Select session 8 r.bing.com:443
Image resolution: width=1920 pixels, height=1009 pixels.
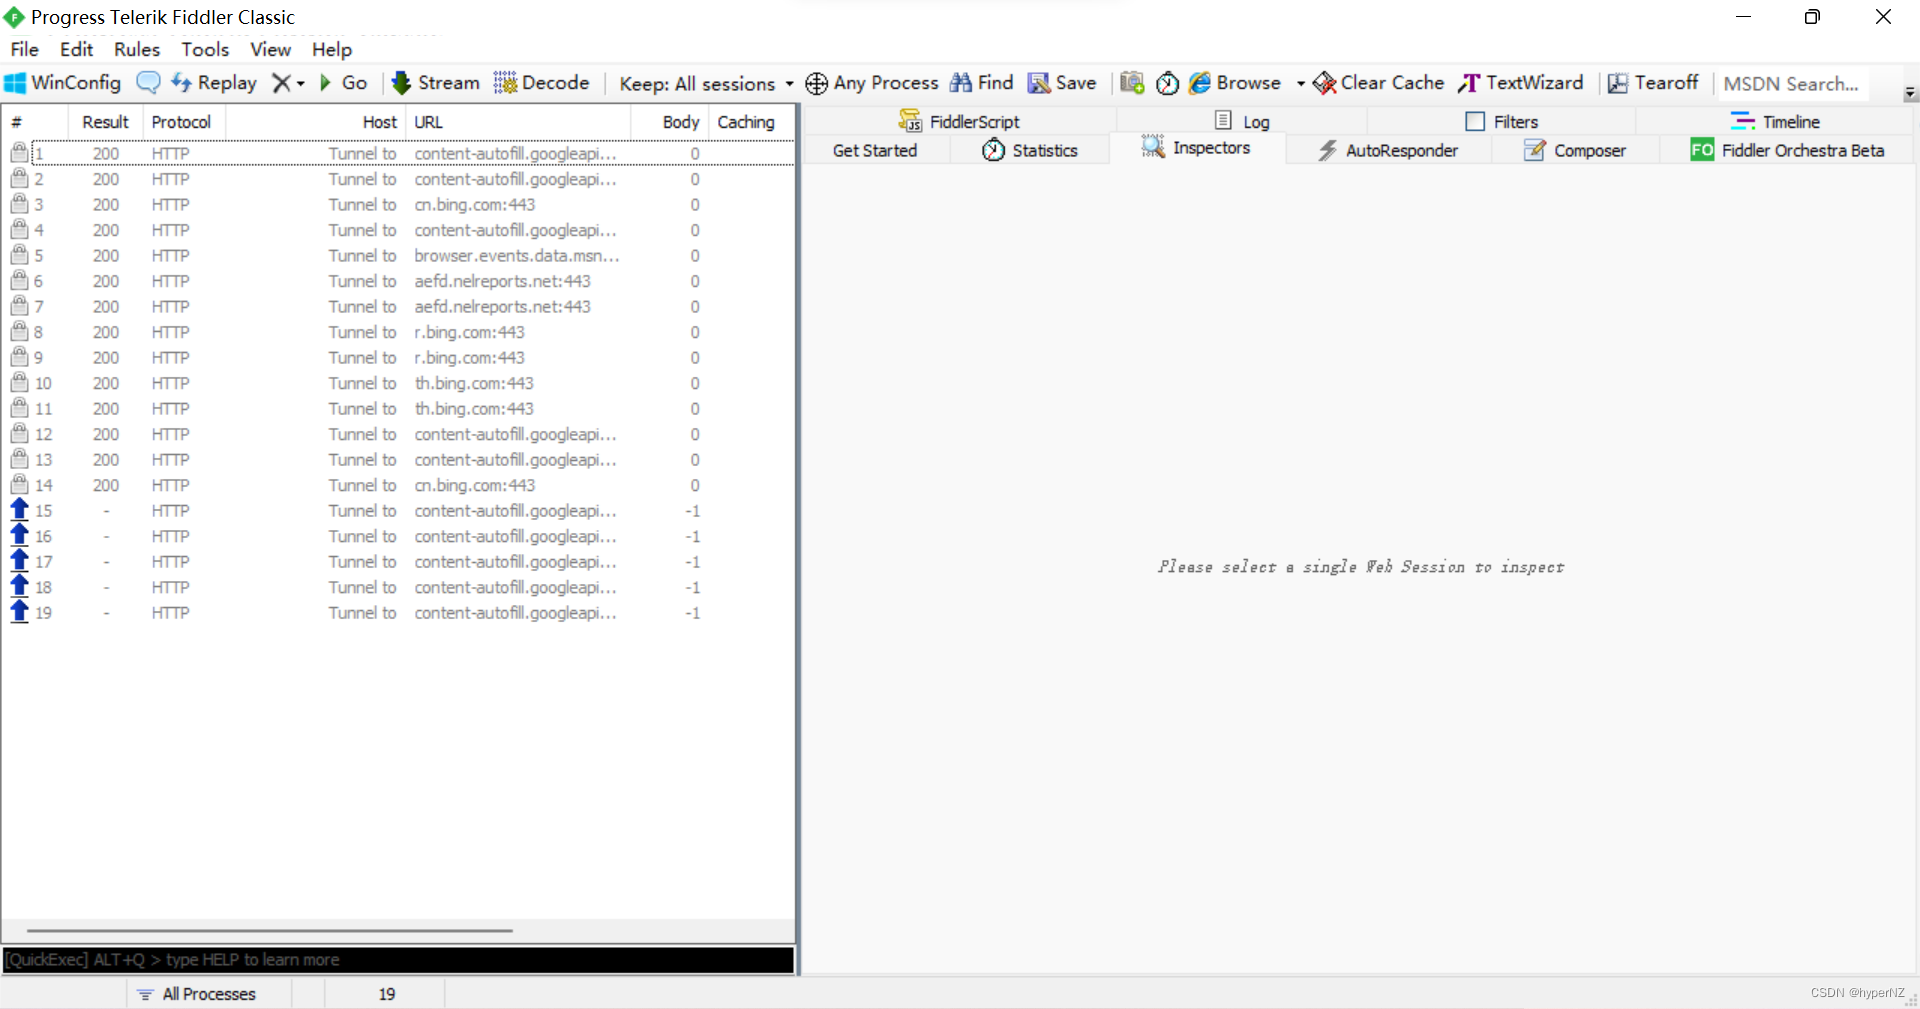pyautogui.click(x=398, y=332)
